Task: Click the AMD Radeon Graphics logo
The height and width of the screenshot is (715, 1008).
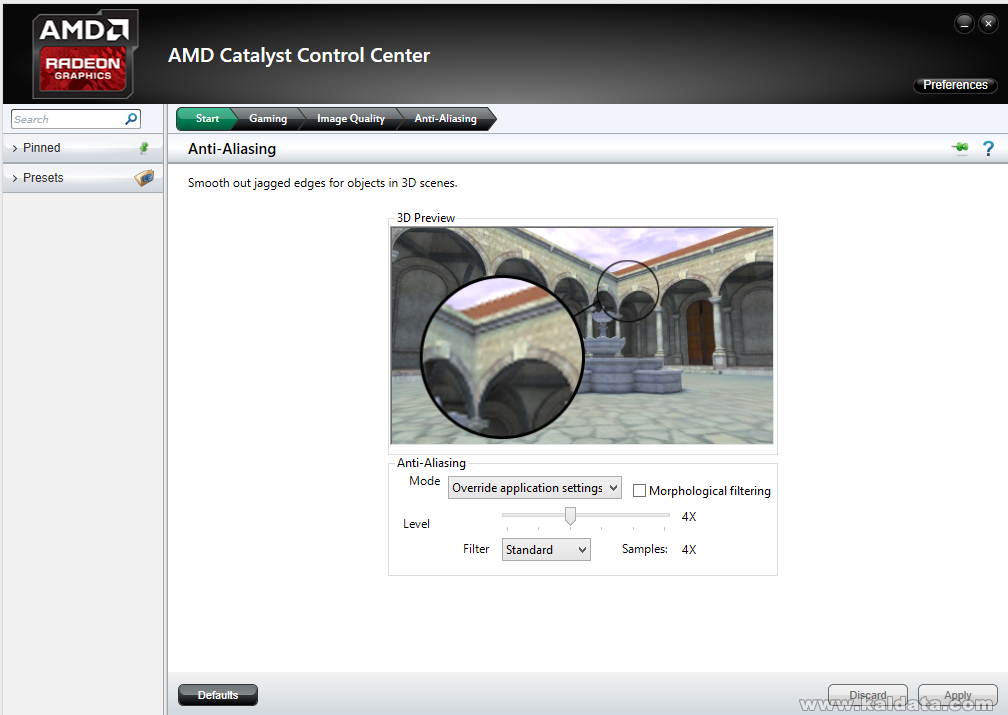Action: click(x=86, y=53)
